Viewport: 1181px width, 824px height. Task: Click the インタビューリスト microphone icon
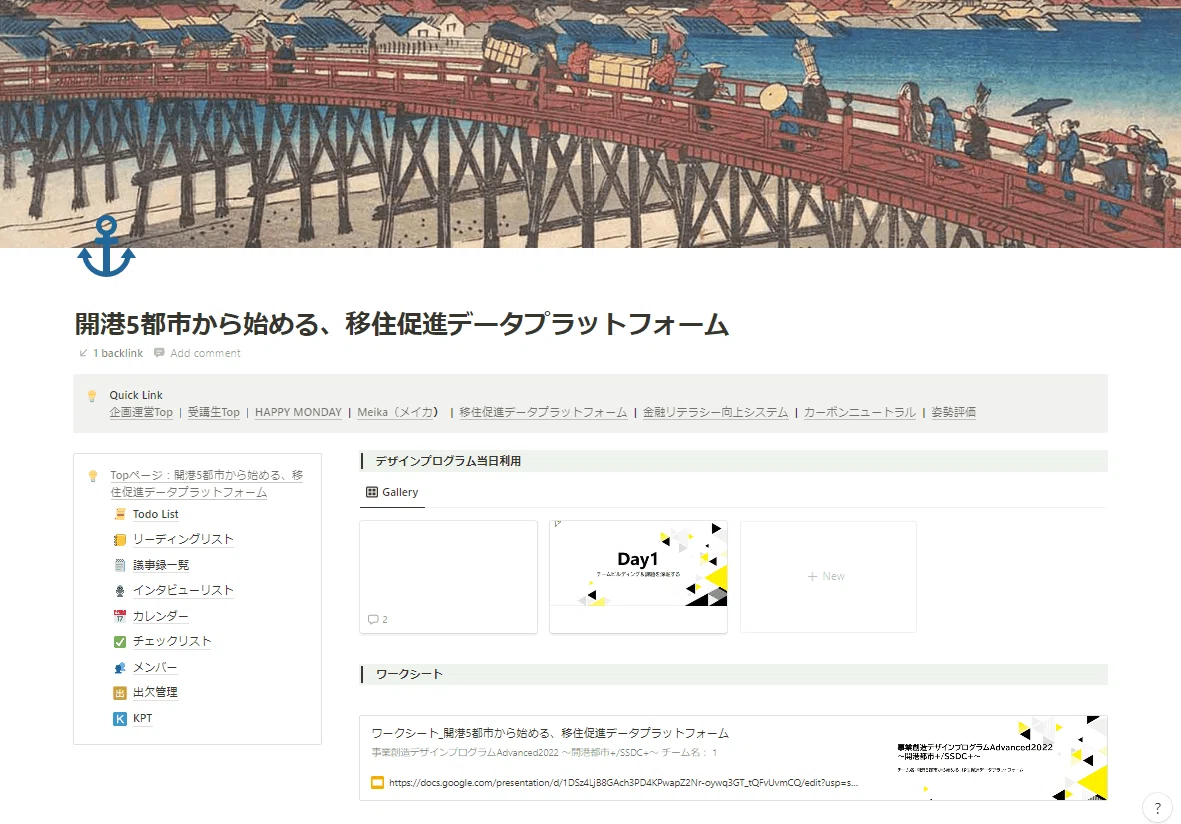pos(120,591)
